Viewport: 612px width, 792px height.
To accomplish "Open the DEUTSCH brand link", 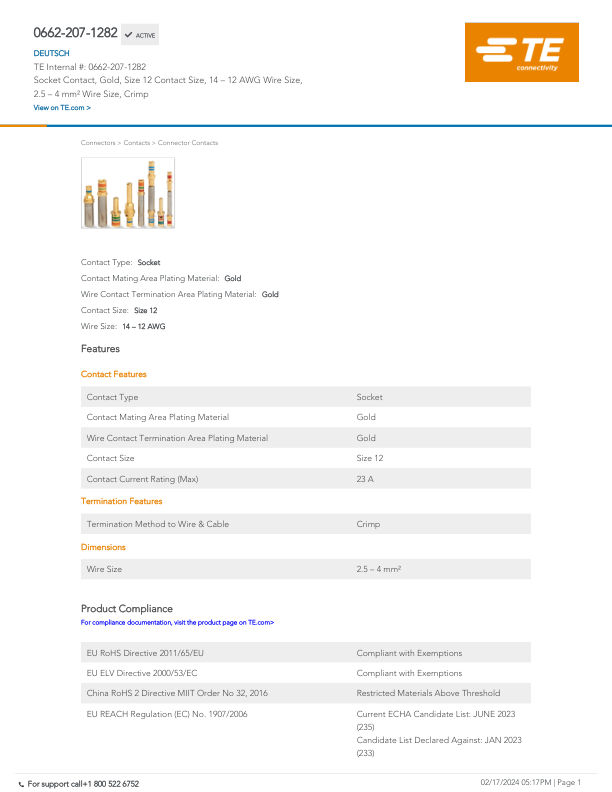I will point(52,53).
